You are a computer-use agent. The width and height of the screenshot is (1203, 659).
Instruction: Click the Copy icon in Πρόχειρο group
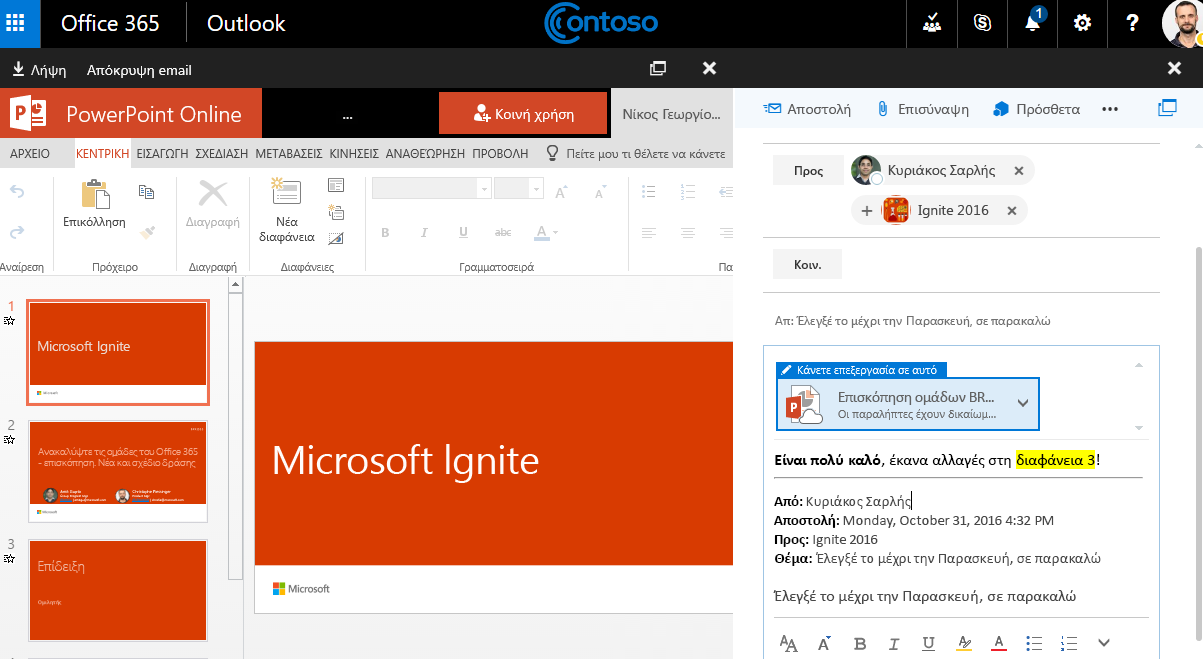(147, 192)
